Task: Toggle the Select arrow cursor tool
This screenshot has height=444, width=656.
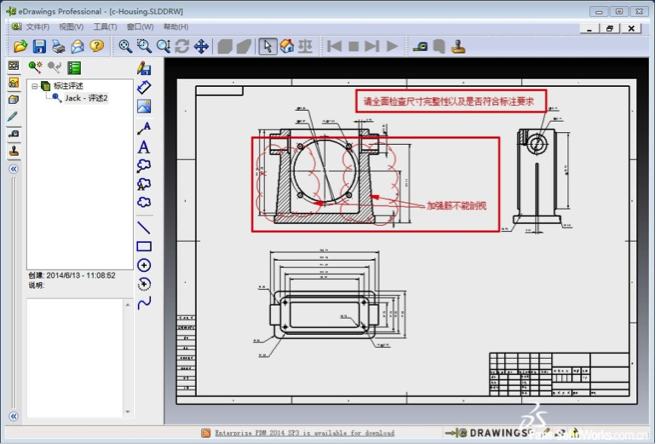Action: point(267,46)
